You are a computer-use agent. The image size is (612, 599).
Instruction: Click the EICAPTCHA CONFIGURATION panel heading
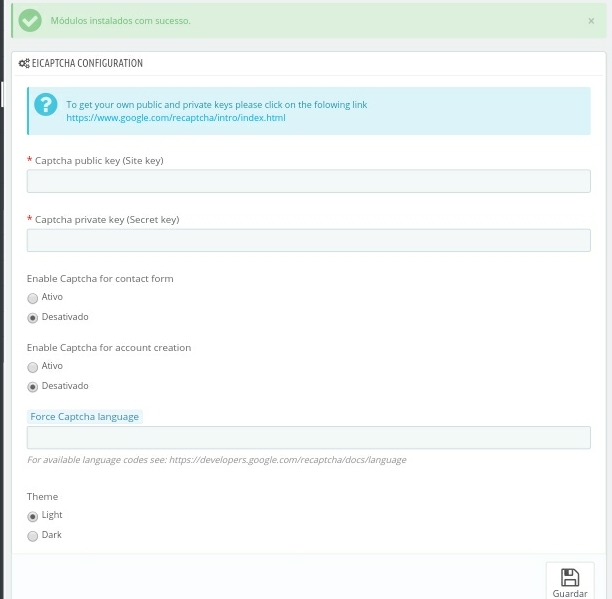87,63
